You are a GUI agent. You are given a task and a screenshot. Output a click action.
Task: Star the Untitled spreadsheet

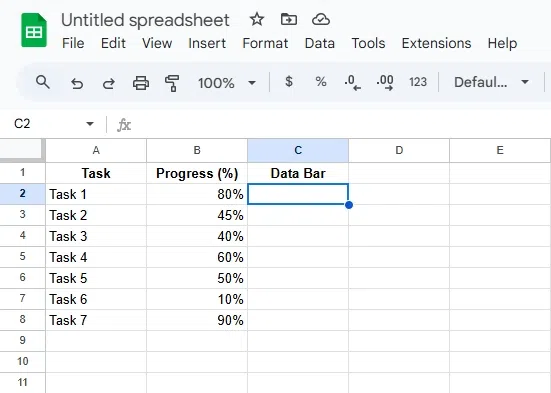(x=257, y=19)
